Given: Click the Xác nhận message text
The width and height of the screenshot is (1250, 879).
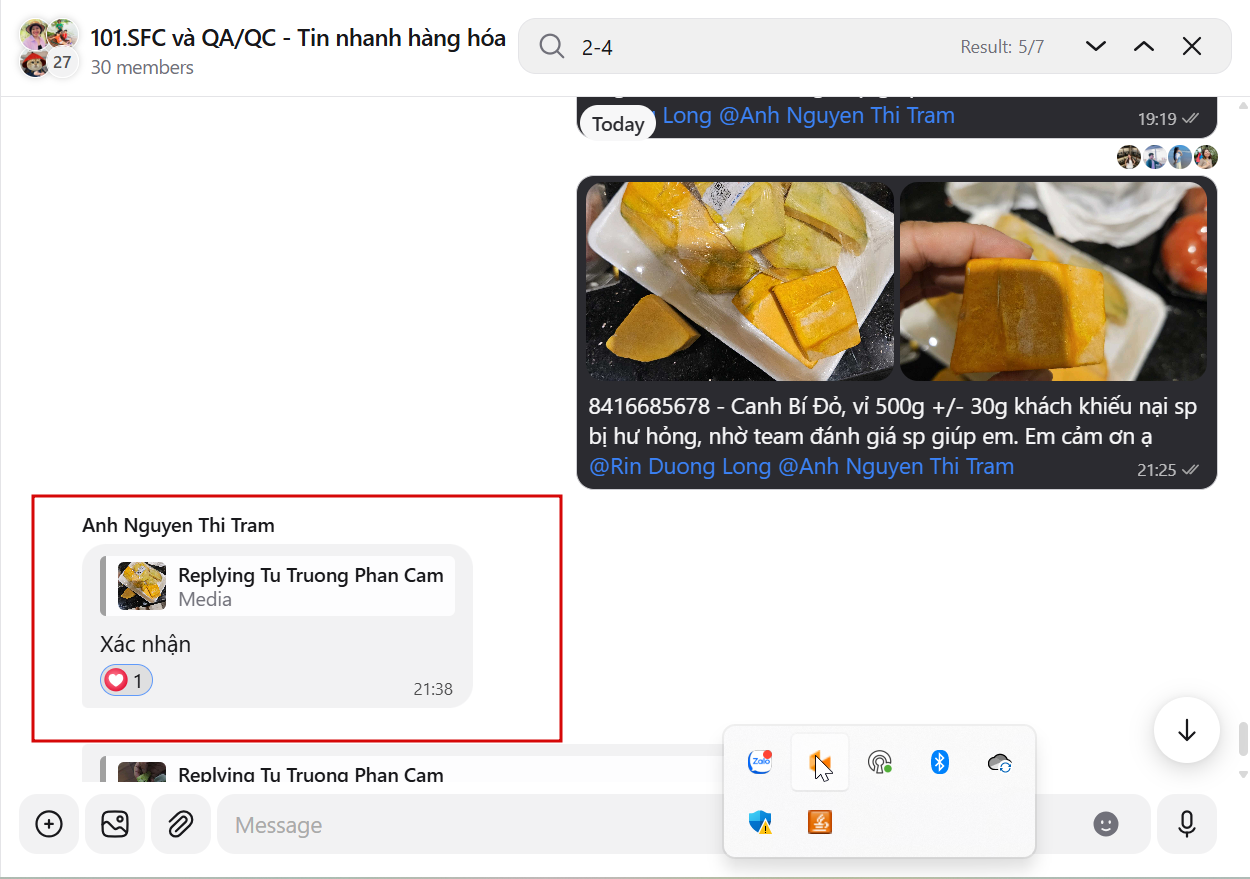Looking at the screenshot, I should coord(145,644).
